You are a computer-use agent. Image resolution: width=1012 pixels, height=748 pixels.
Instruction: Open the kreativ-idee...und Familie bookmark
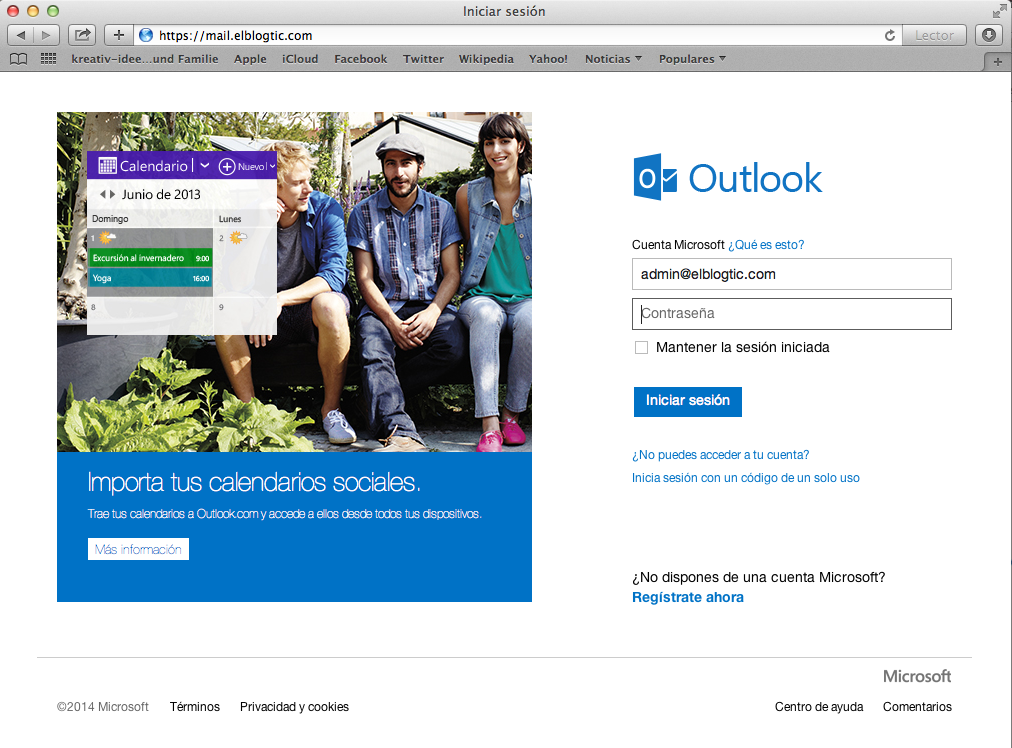(x=145, y=59)
